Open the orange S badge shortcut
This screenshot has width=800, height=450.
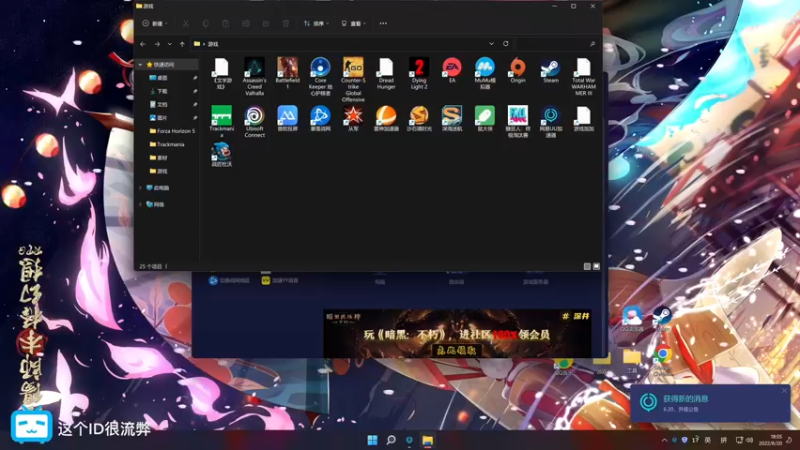pos(419,118)
